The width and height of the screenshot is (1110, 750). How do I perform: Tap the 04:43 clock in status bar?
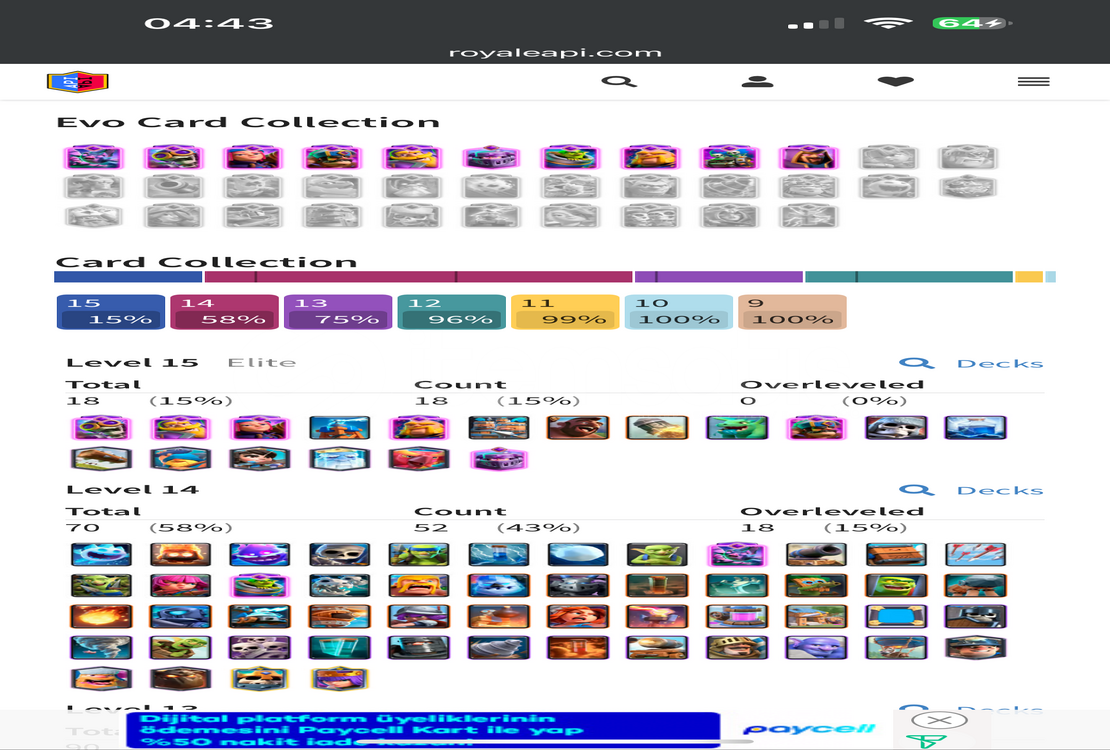209,23
